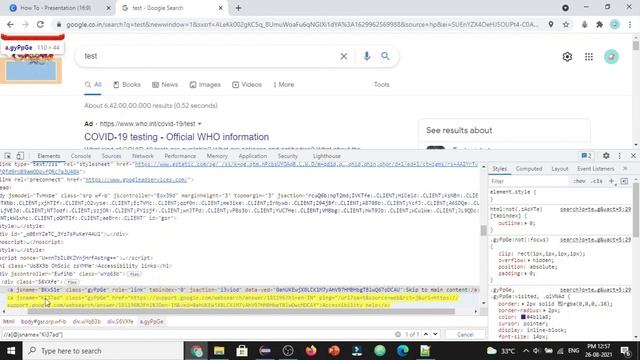Open the search Tools options
640x360 pixels.
click(381, 84)
